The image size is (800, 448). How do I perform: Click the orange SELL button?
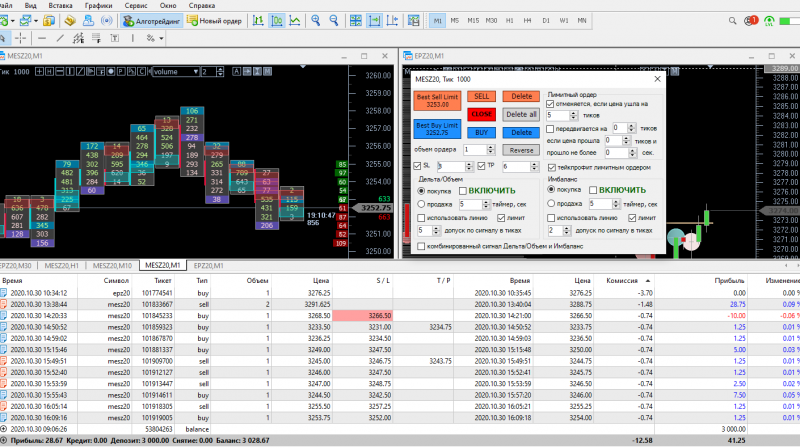click(481, 96)
